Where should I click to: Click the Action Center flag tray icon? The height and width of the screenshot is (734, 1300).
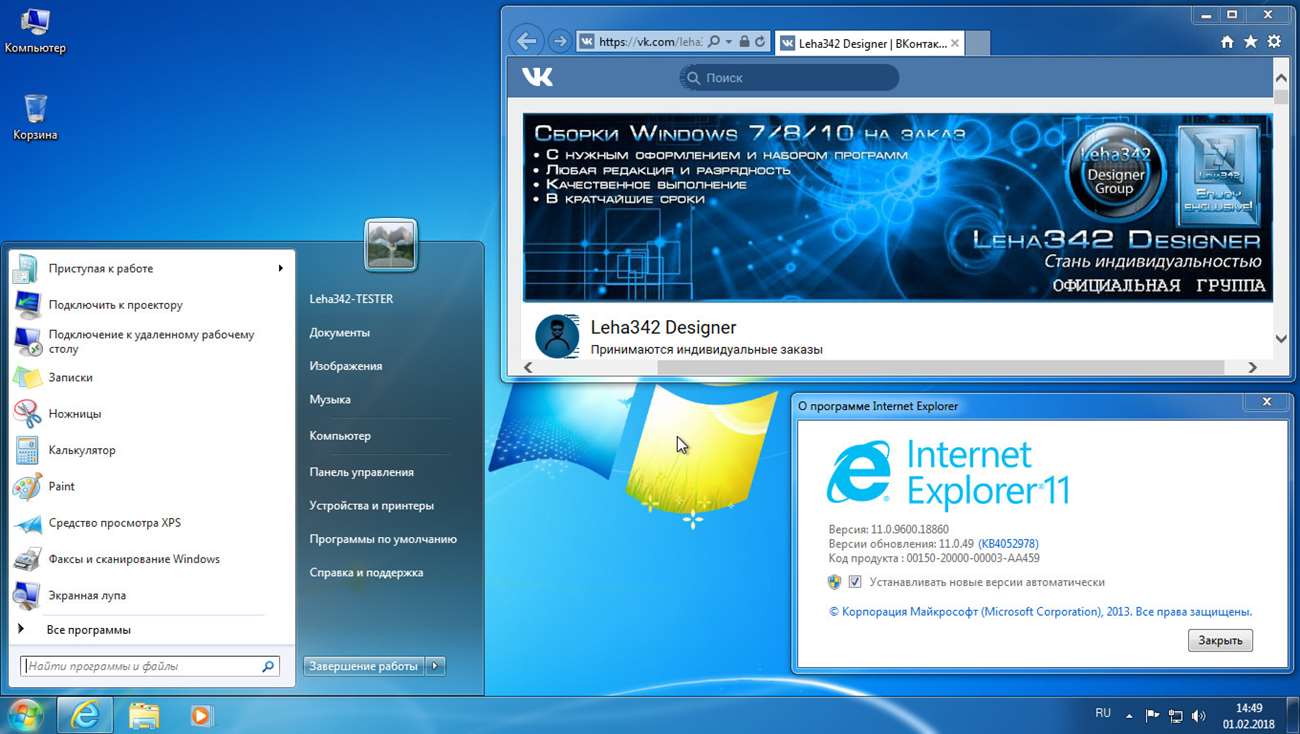coord(1152,716)
